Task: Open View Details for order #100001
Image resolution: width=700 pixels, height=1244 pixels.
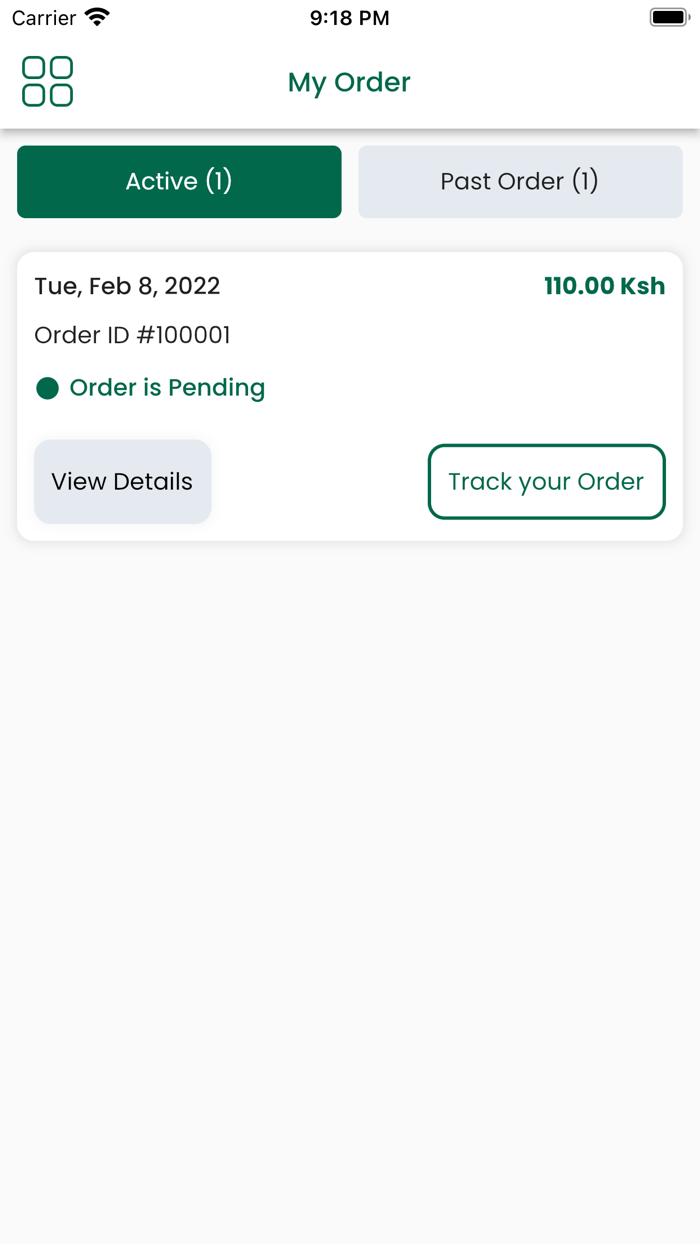Action: 122,481
